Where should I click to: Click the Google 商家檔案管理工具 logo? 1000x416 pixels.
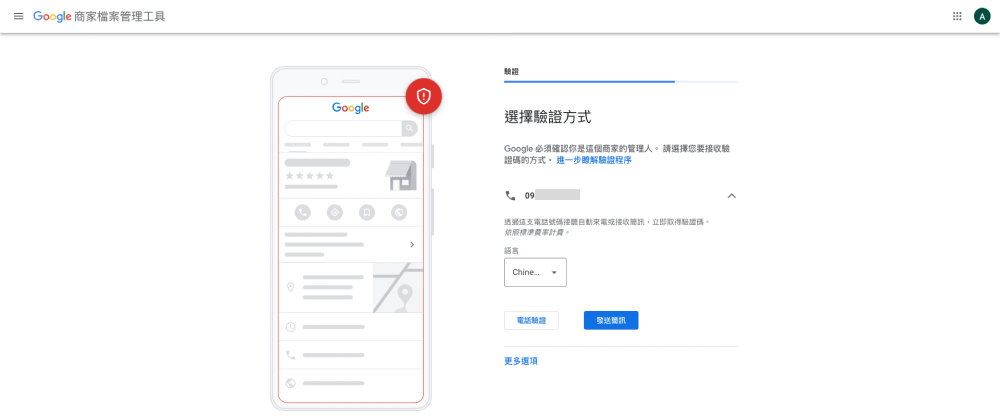point(99,17)
